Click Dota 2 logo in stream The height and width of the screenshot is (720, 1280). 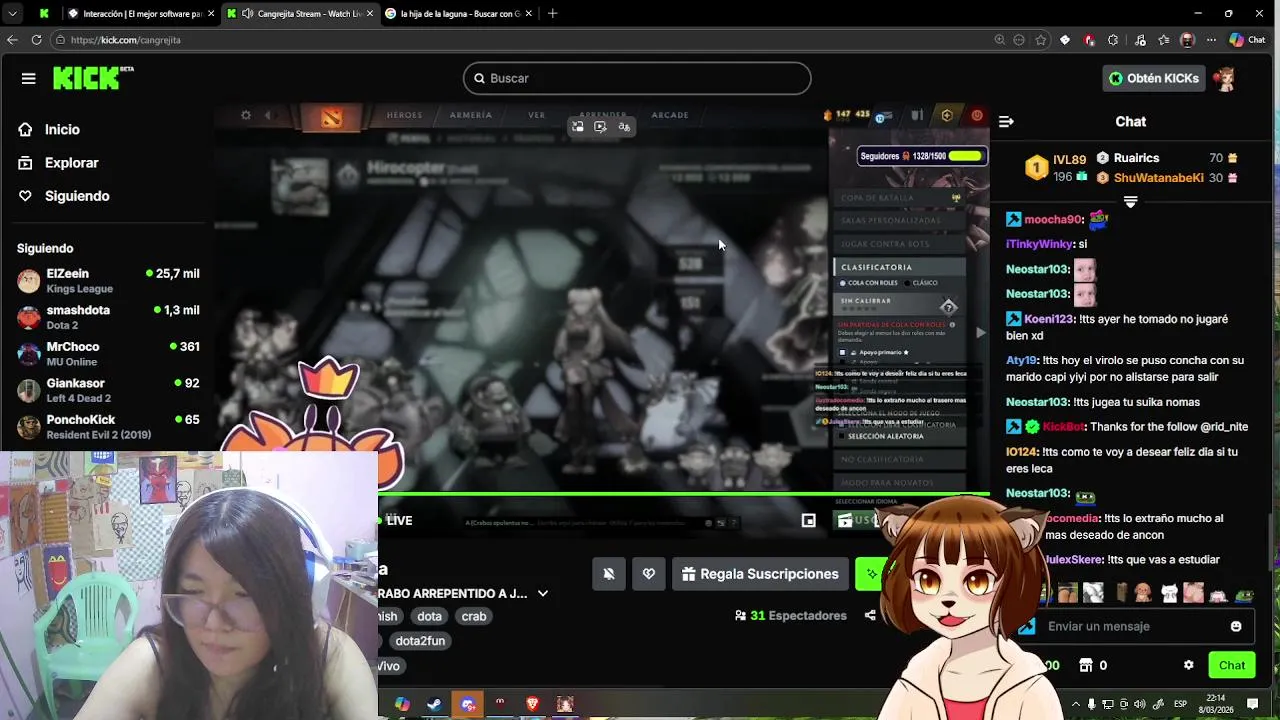pyautogui.click(x=331, y=117)
